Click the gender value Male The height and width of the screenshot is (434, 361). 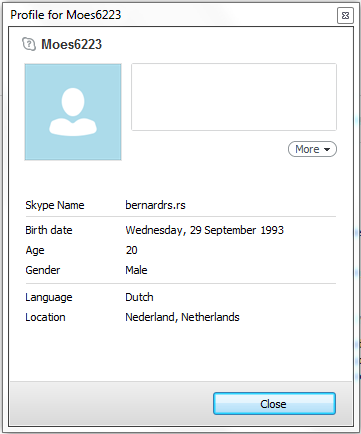pos(136,270)
